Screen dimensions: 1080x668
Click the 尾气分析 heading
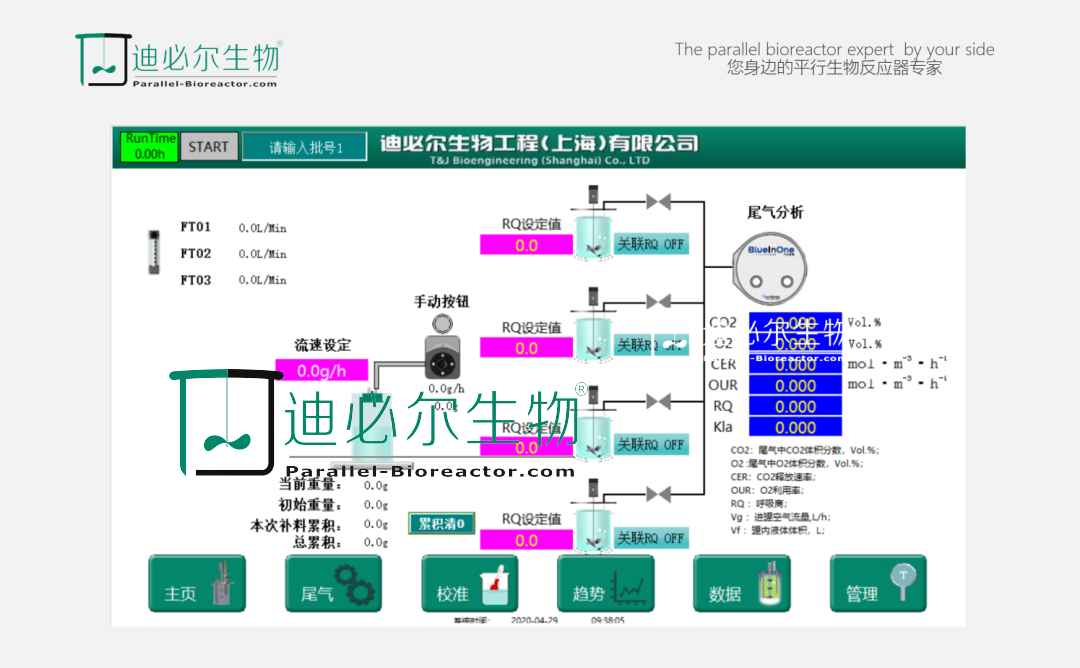point(776,212)
